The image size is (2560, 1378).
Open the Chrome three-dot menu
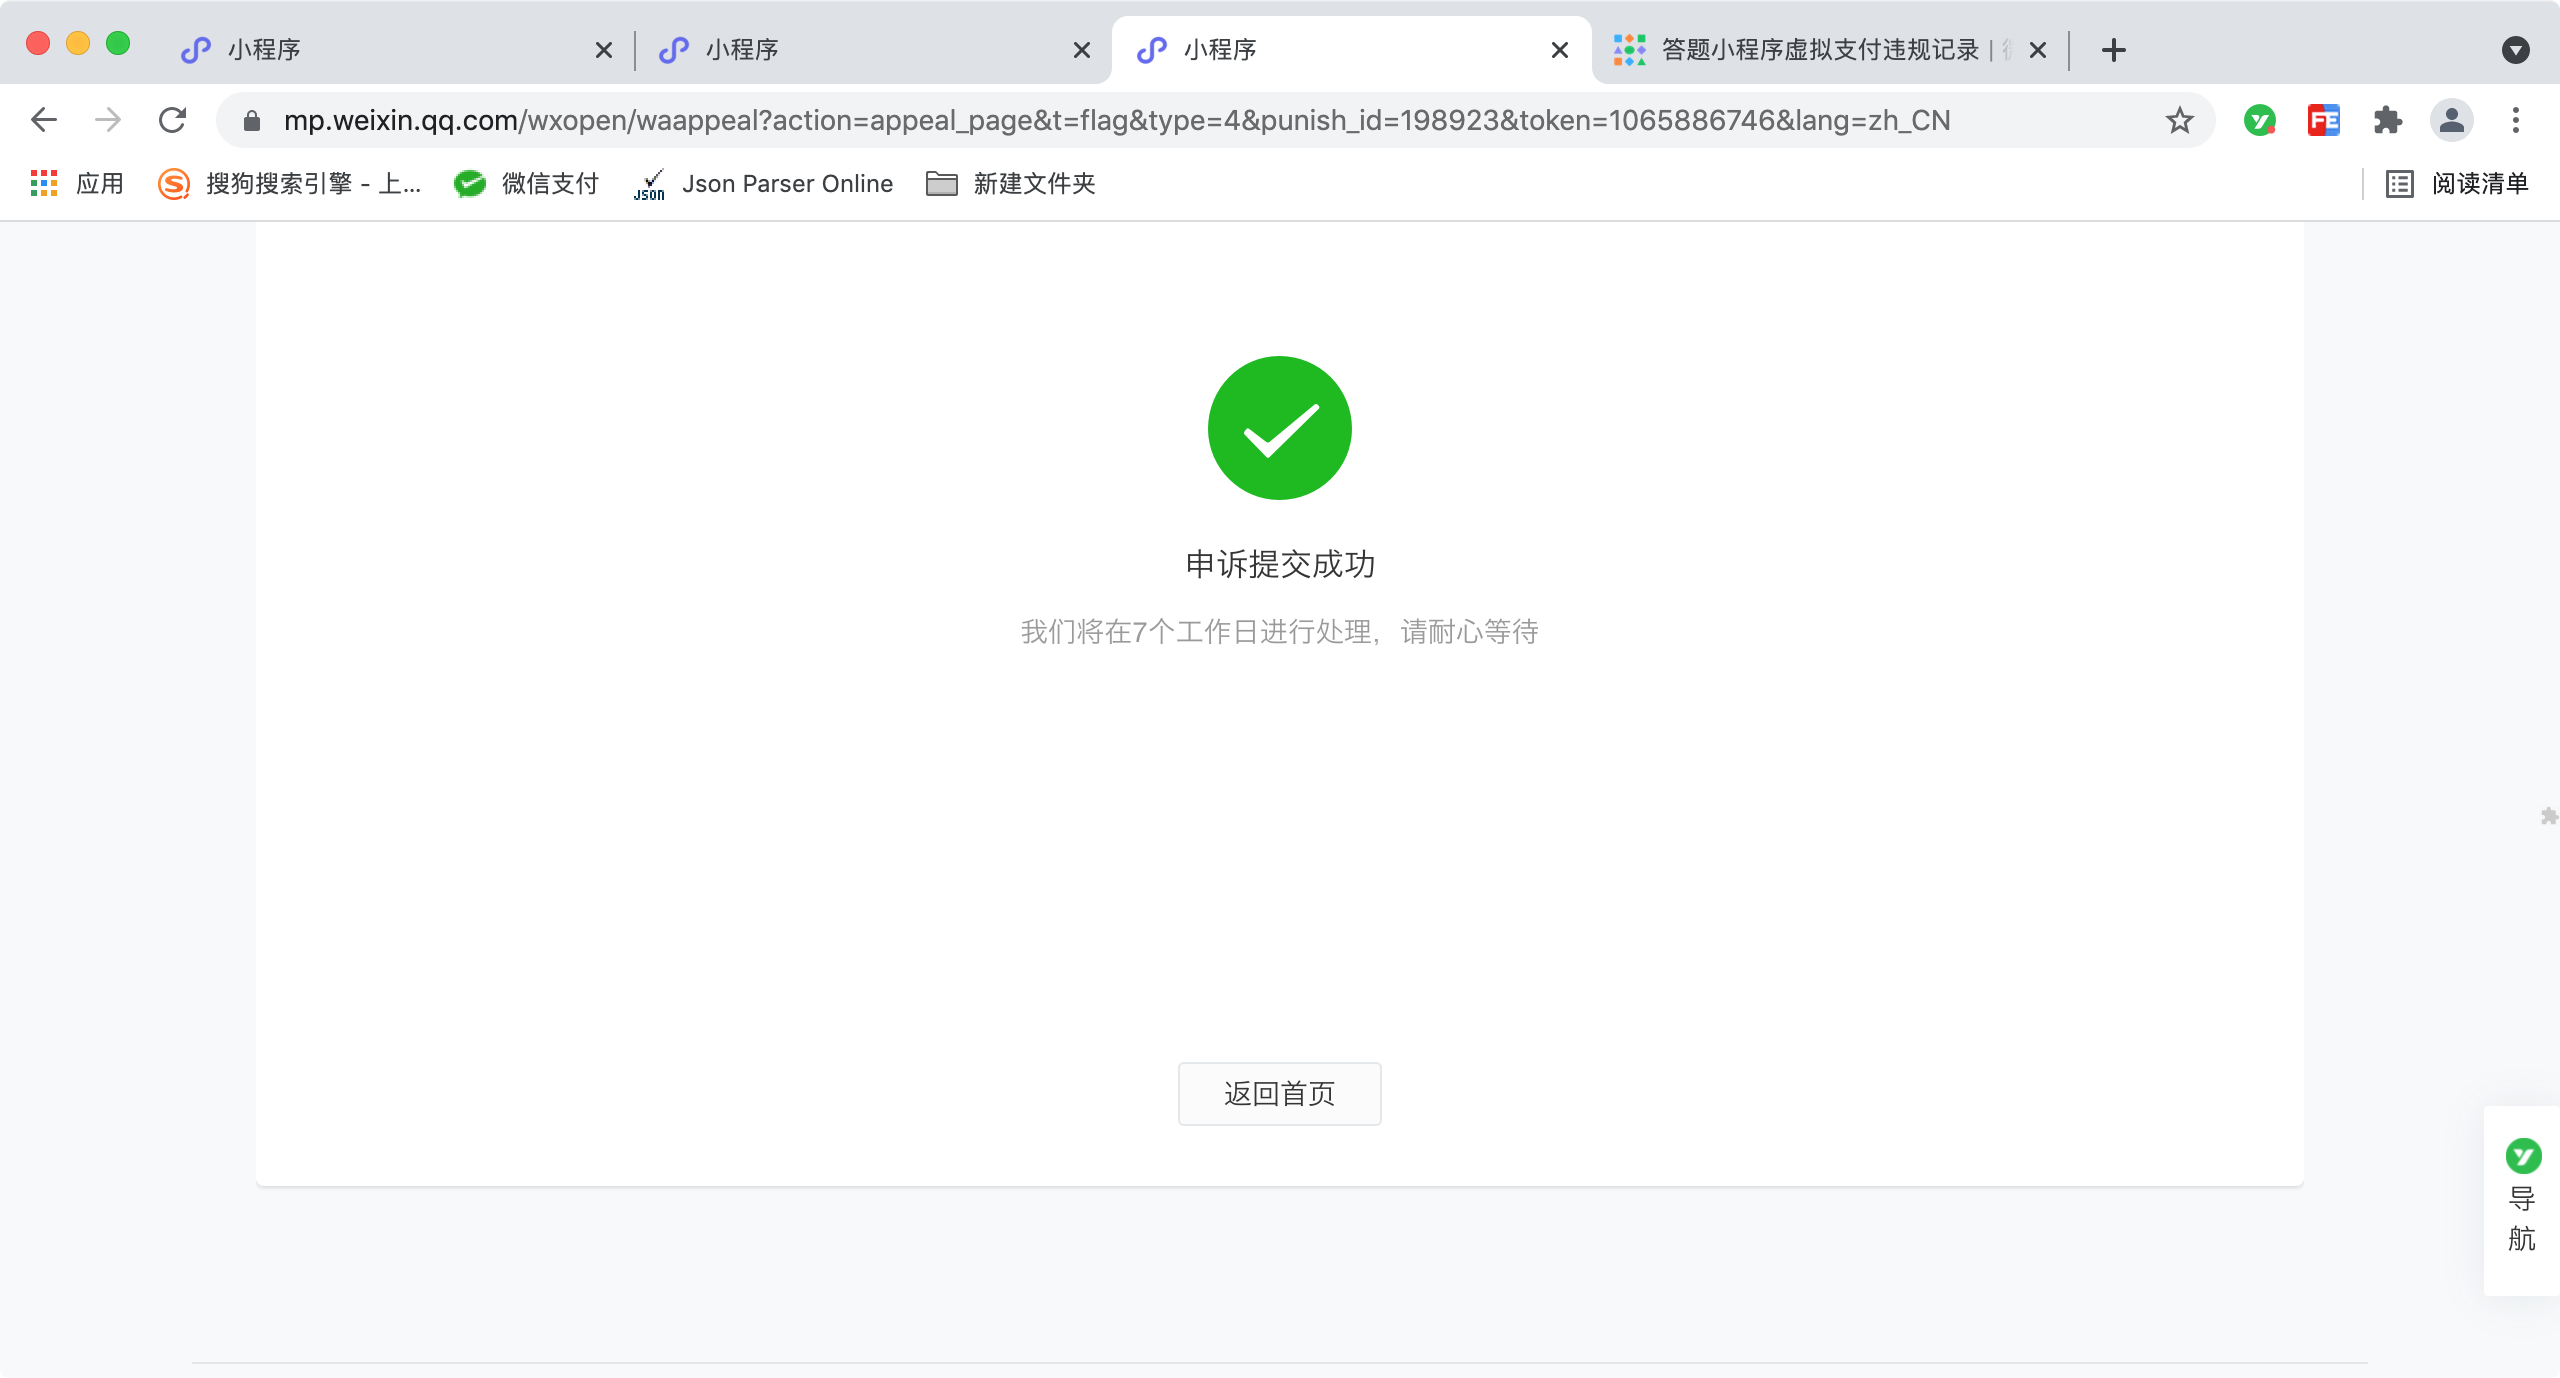(2516, 120)
